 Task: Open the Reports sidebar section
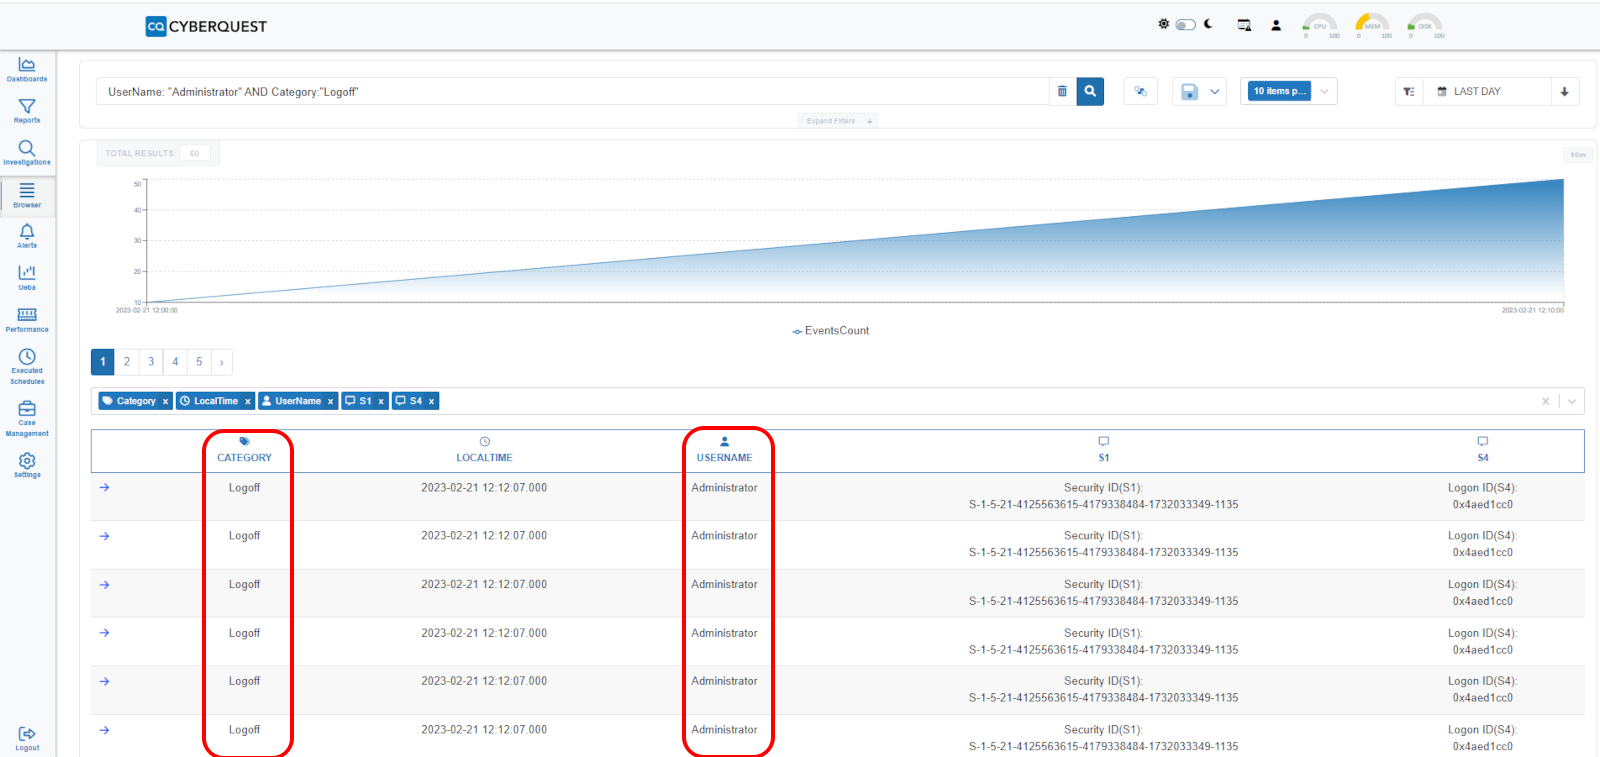click(x=27, y=111)
